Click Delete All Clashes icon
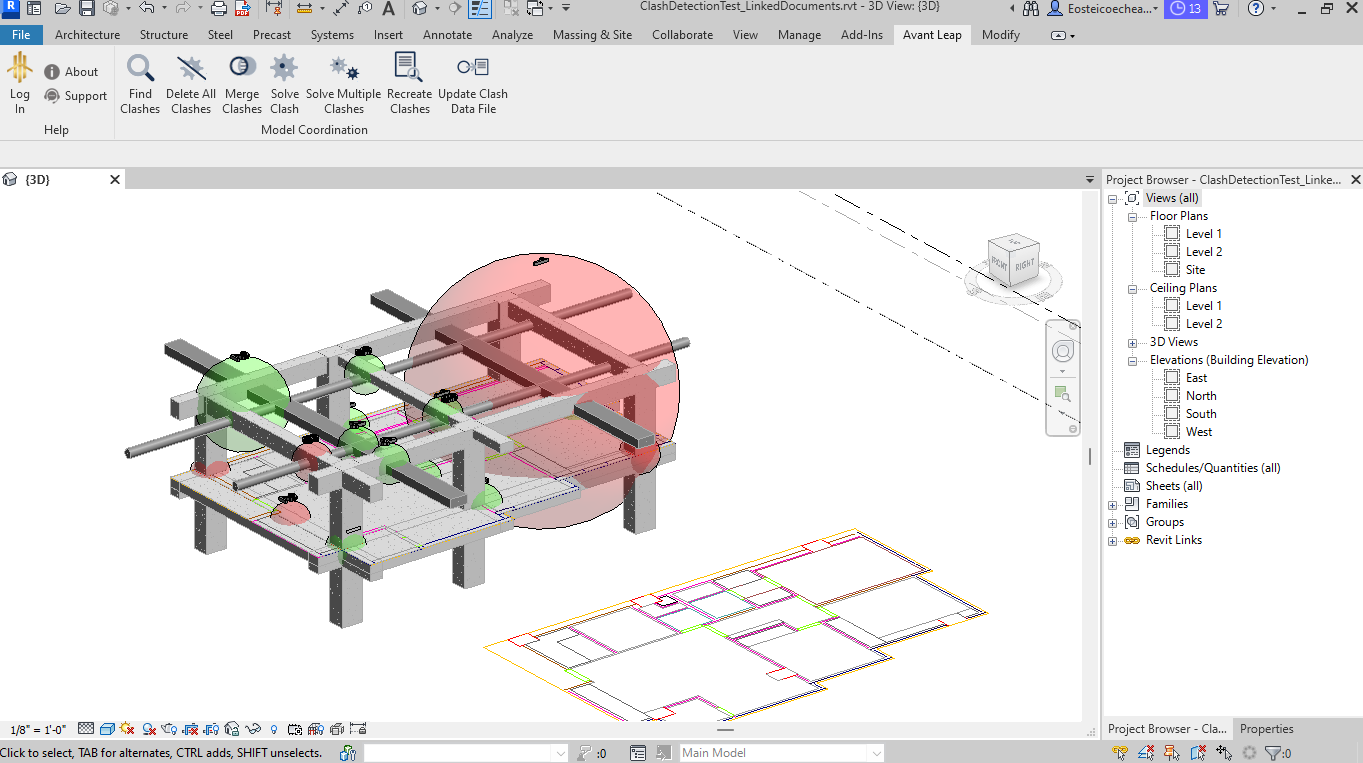 (191, 84)
